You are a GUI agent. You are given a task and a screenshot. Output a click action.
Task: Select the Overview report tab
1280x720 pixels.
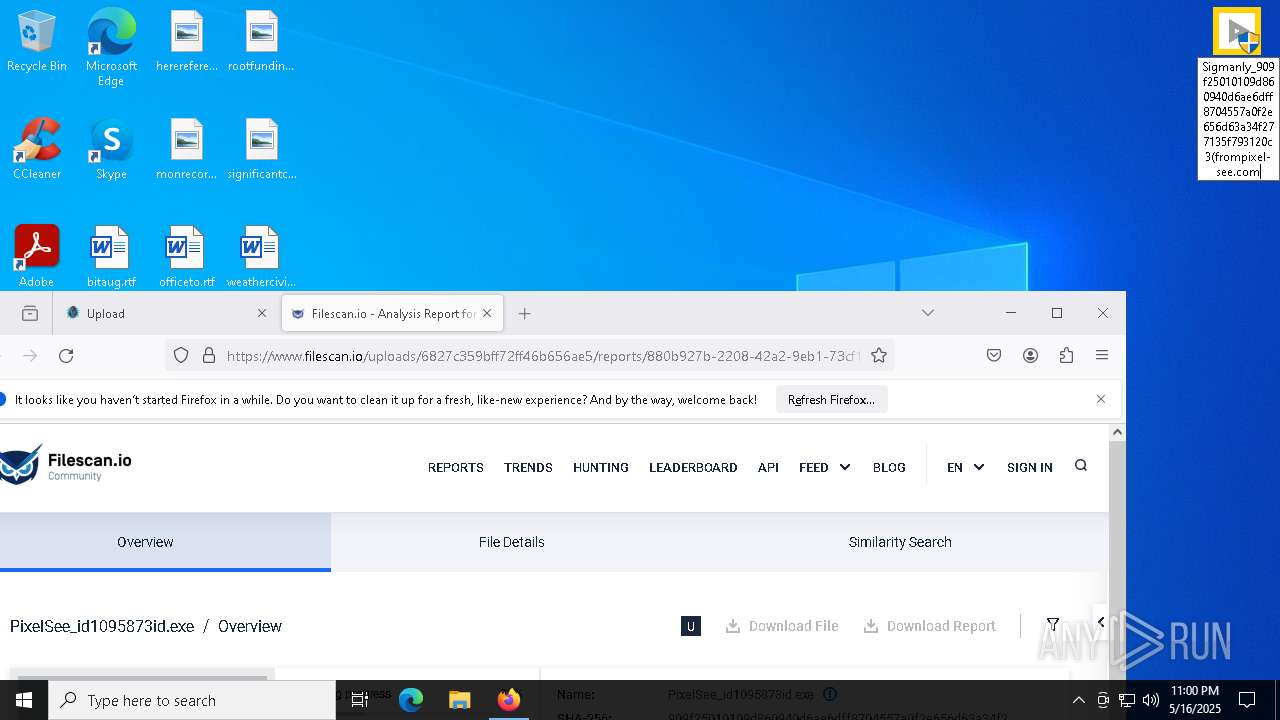click(145, 542)
